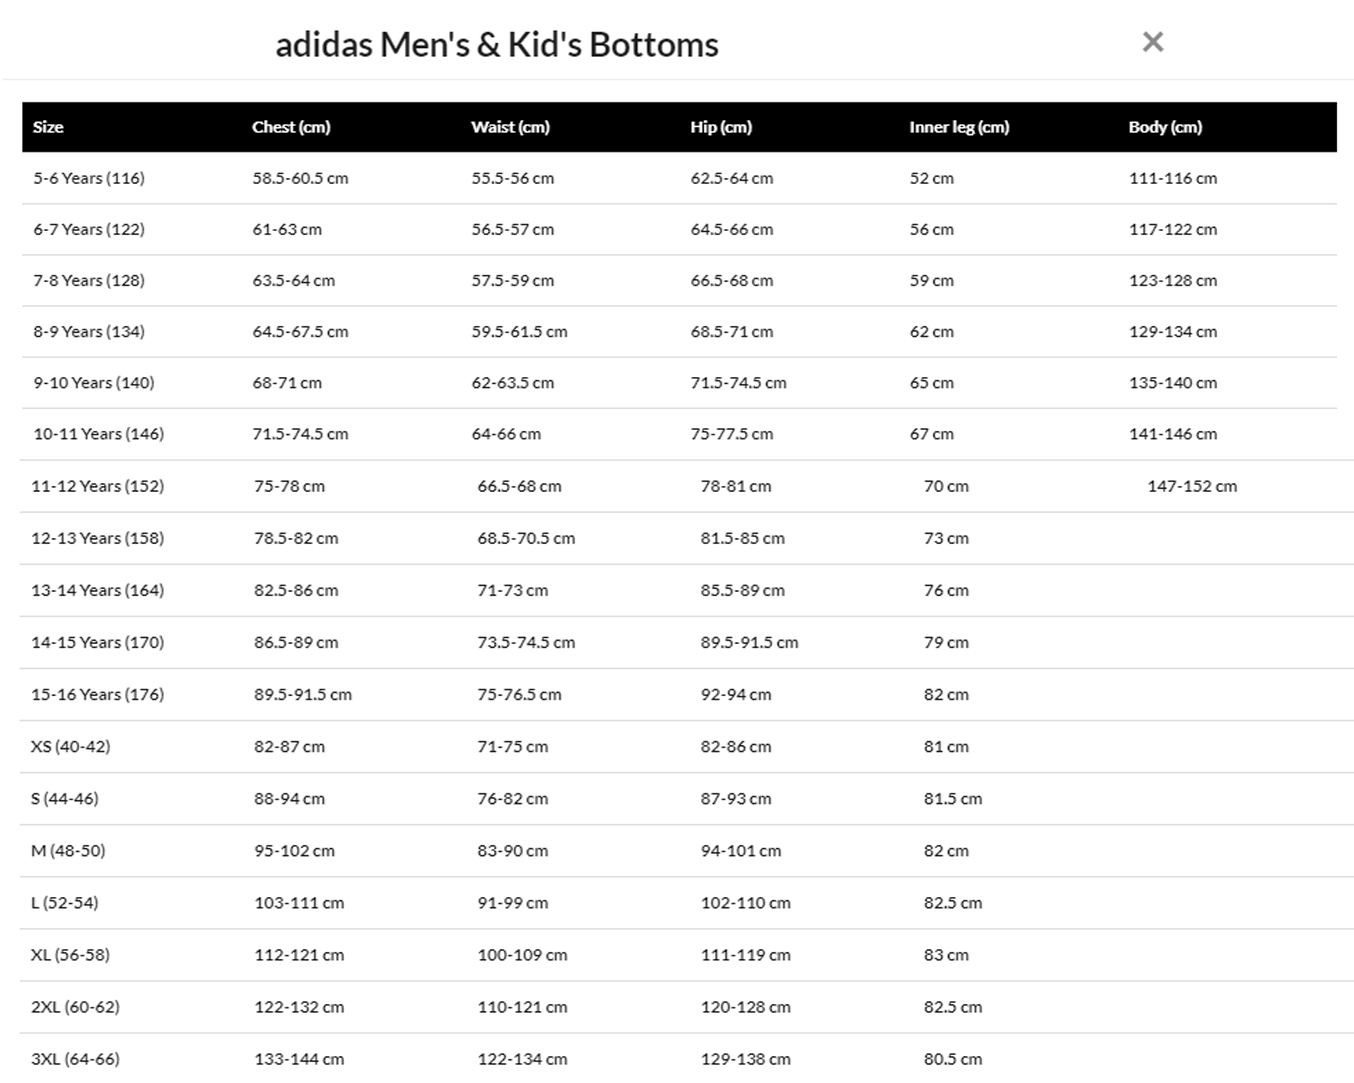Close the size chart dialog
Image resolution: width=1354 pixels, height=1083 pixels.
pyautogui.click(x=1152, y=42)
